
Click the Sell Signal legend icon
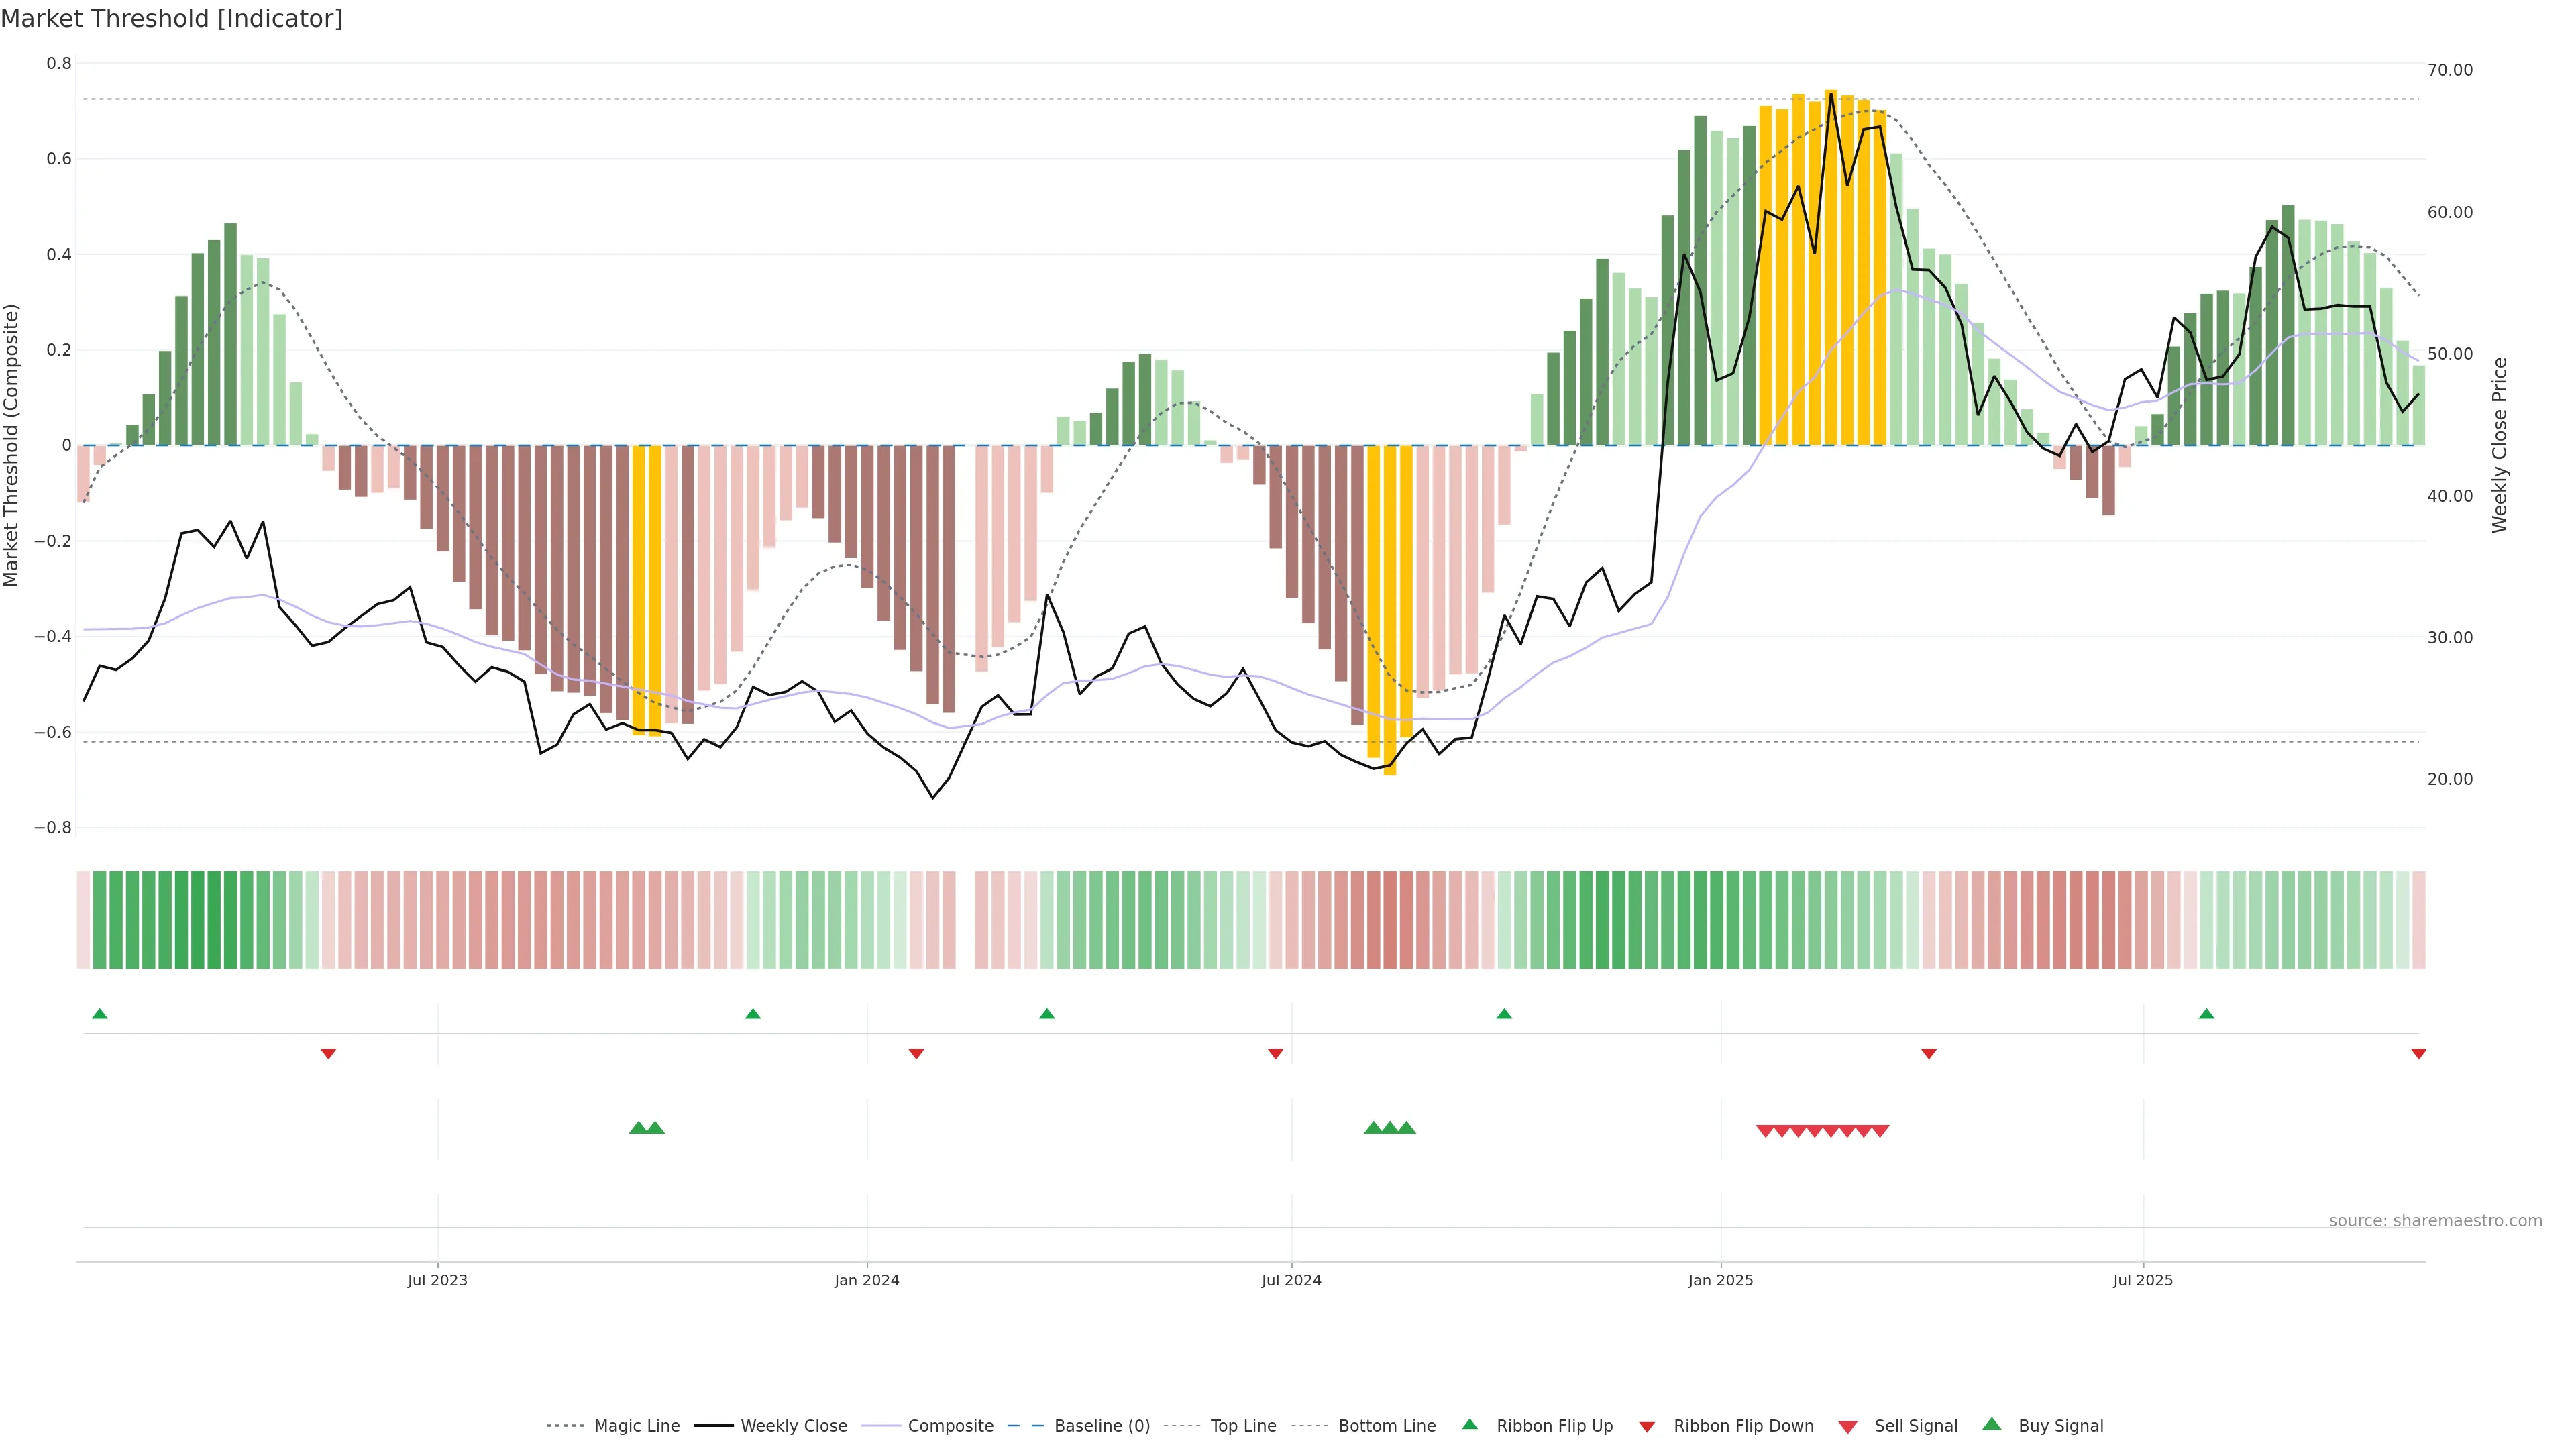pos(1848,1427)
